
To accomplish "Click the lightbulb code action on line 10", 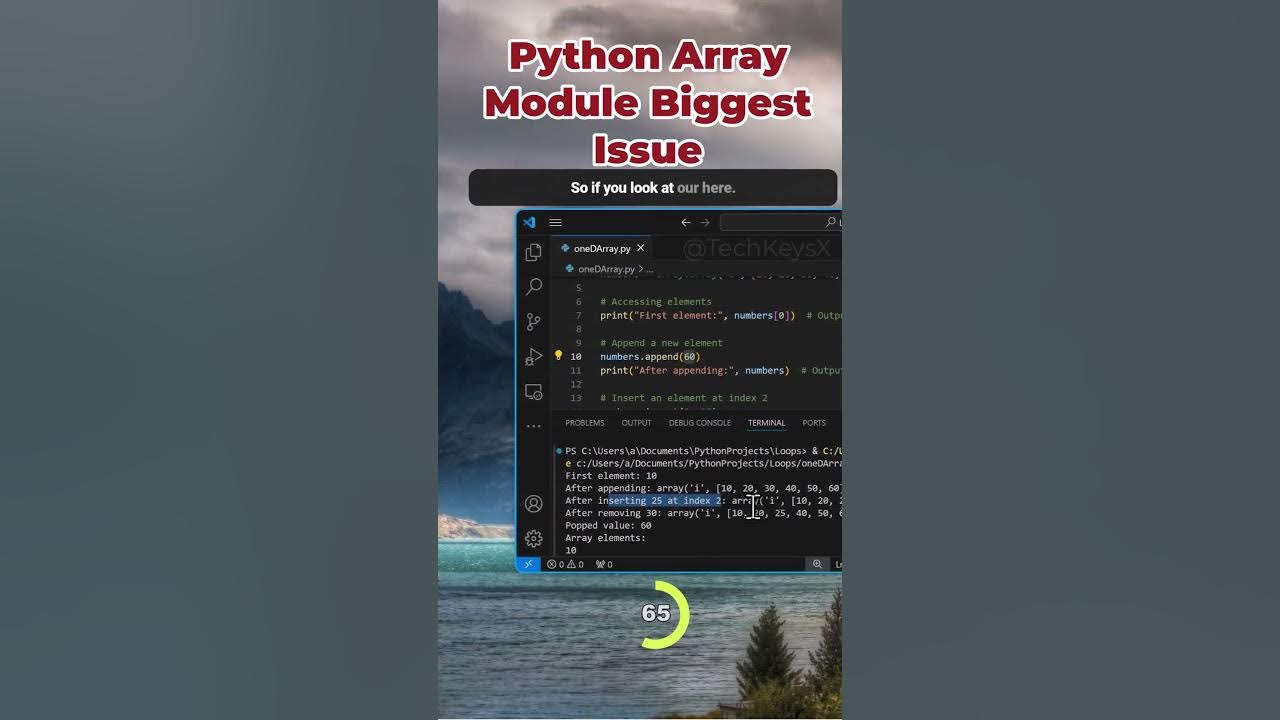I will [x=559, y=356].
